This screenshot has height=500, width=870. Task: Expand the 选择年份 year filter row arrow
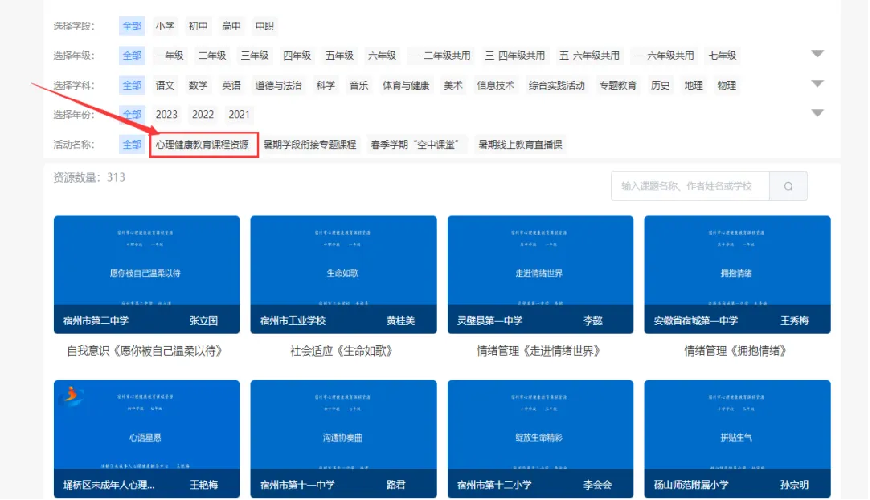[x=817, y=113]
